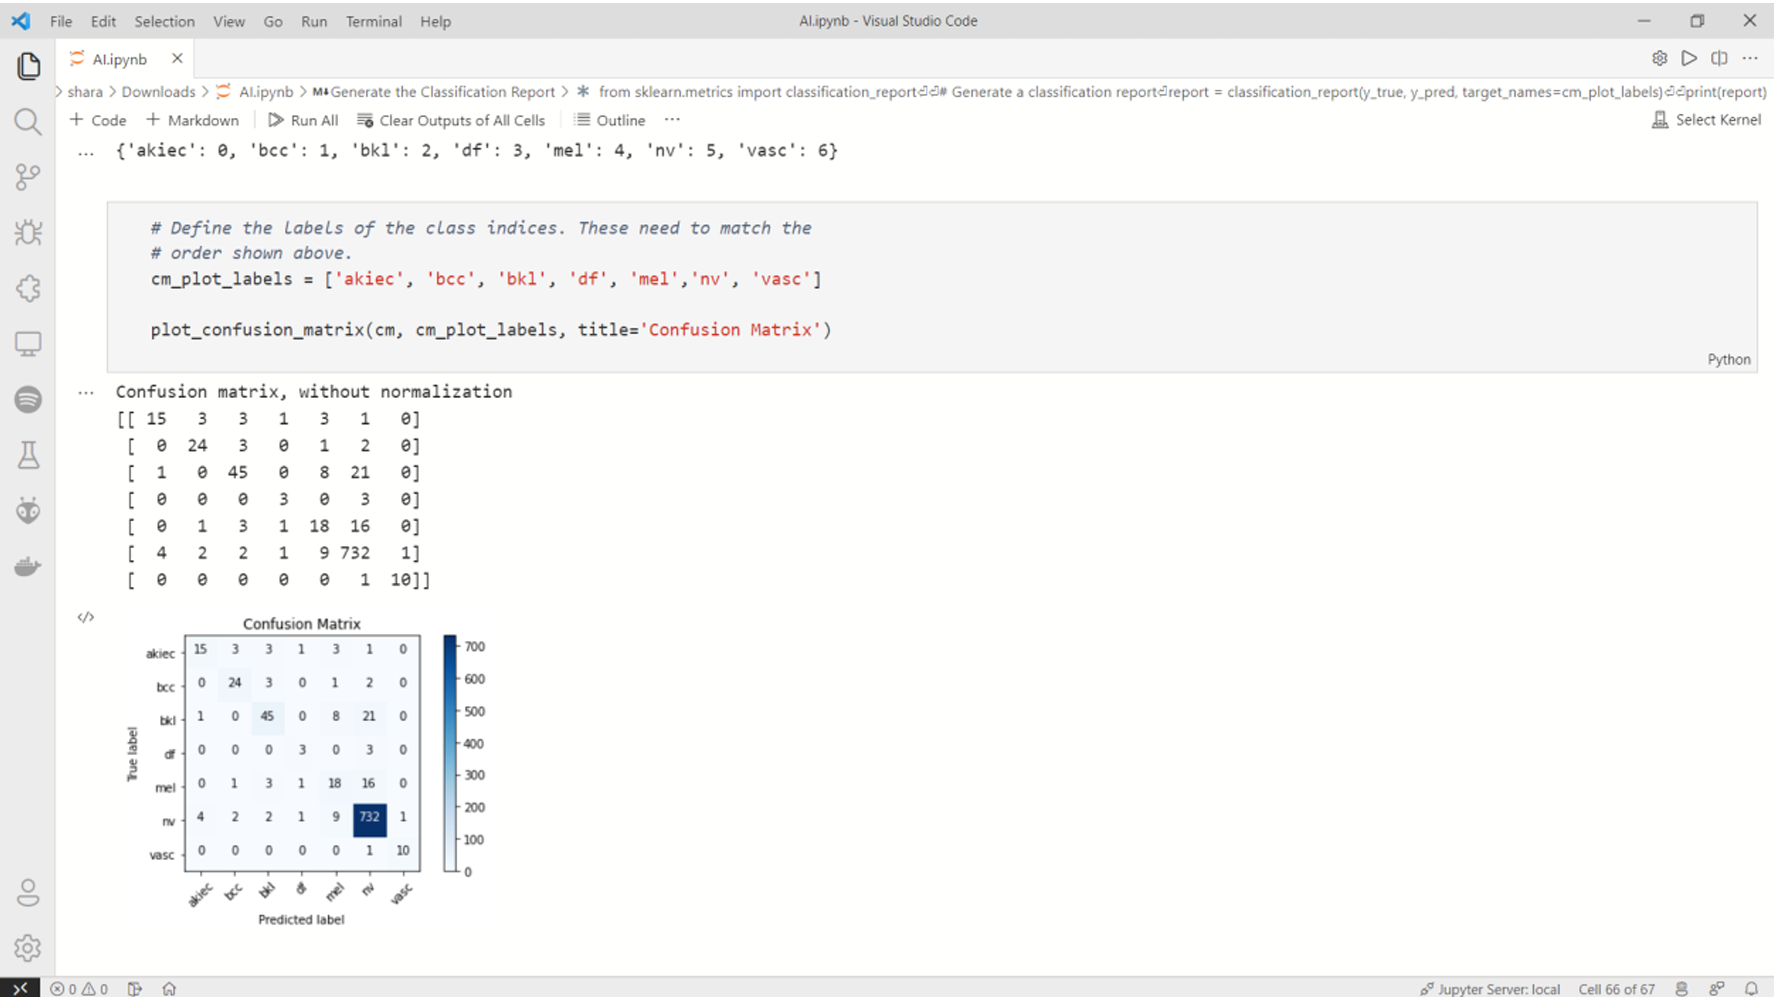The width and height of the screenshot is (1774, 997).
Task: Open the Selection menu
Action: click(164, 21)
